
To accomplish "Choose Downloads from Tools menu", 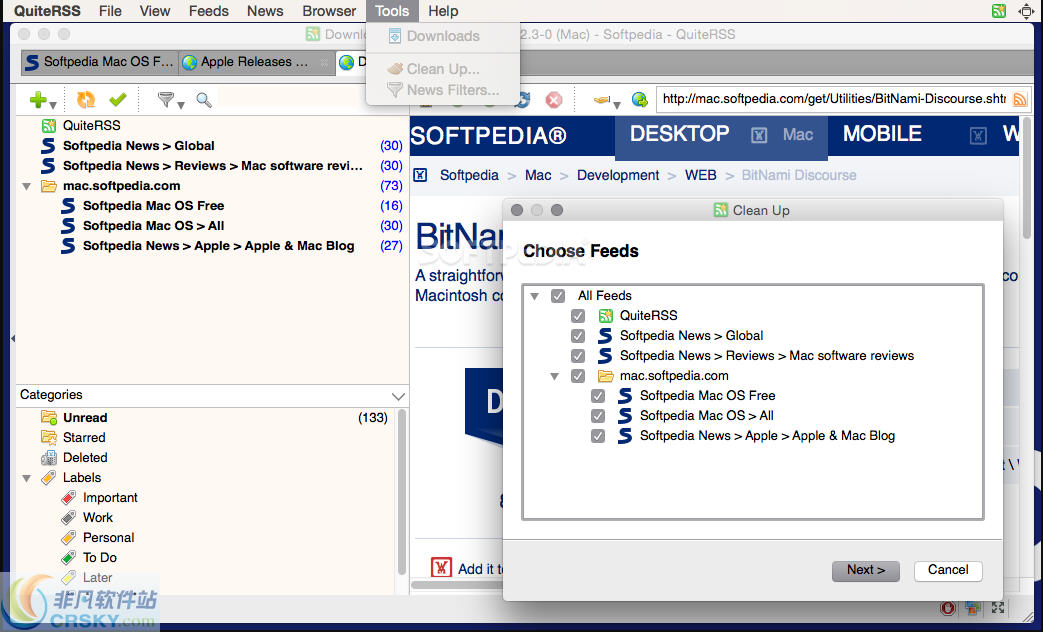I will (442, 36).
